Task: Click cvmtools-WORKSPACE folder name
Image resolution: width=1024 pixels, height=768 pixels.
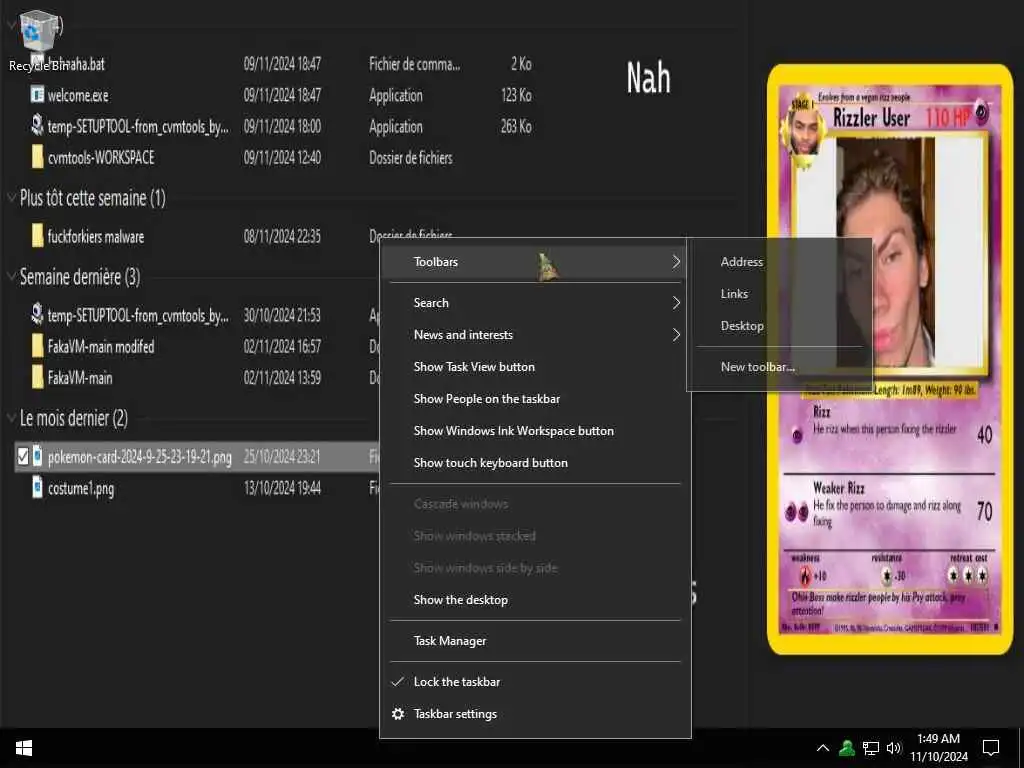Action: coord(101,157)
